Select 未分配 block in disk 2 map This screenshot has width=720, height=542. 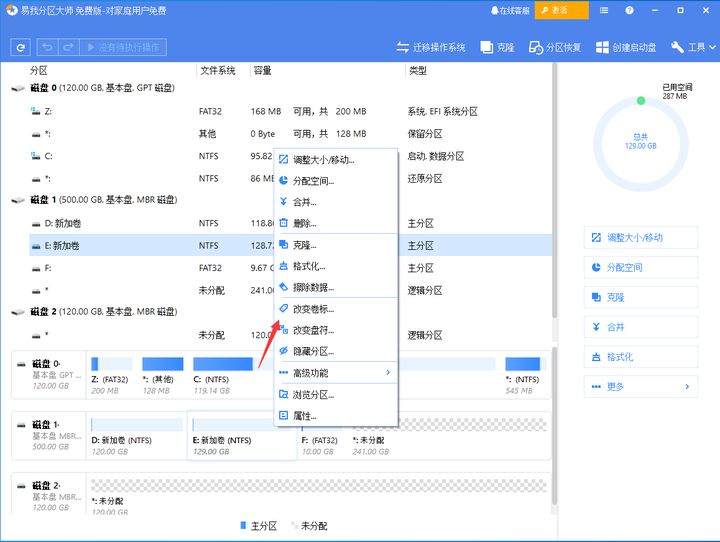click(x=319, y=495)
